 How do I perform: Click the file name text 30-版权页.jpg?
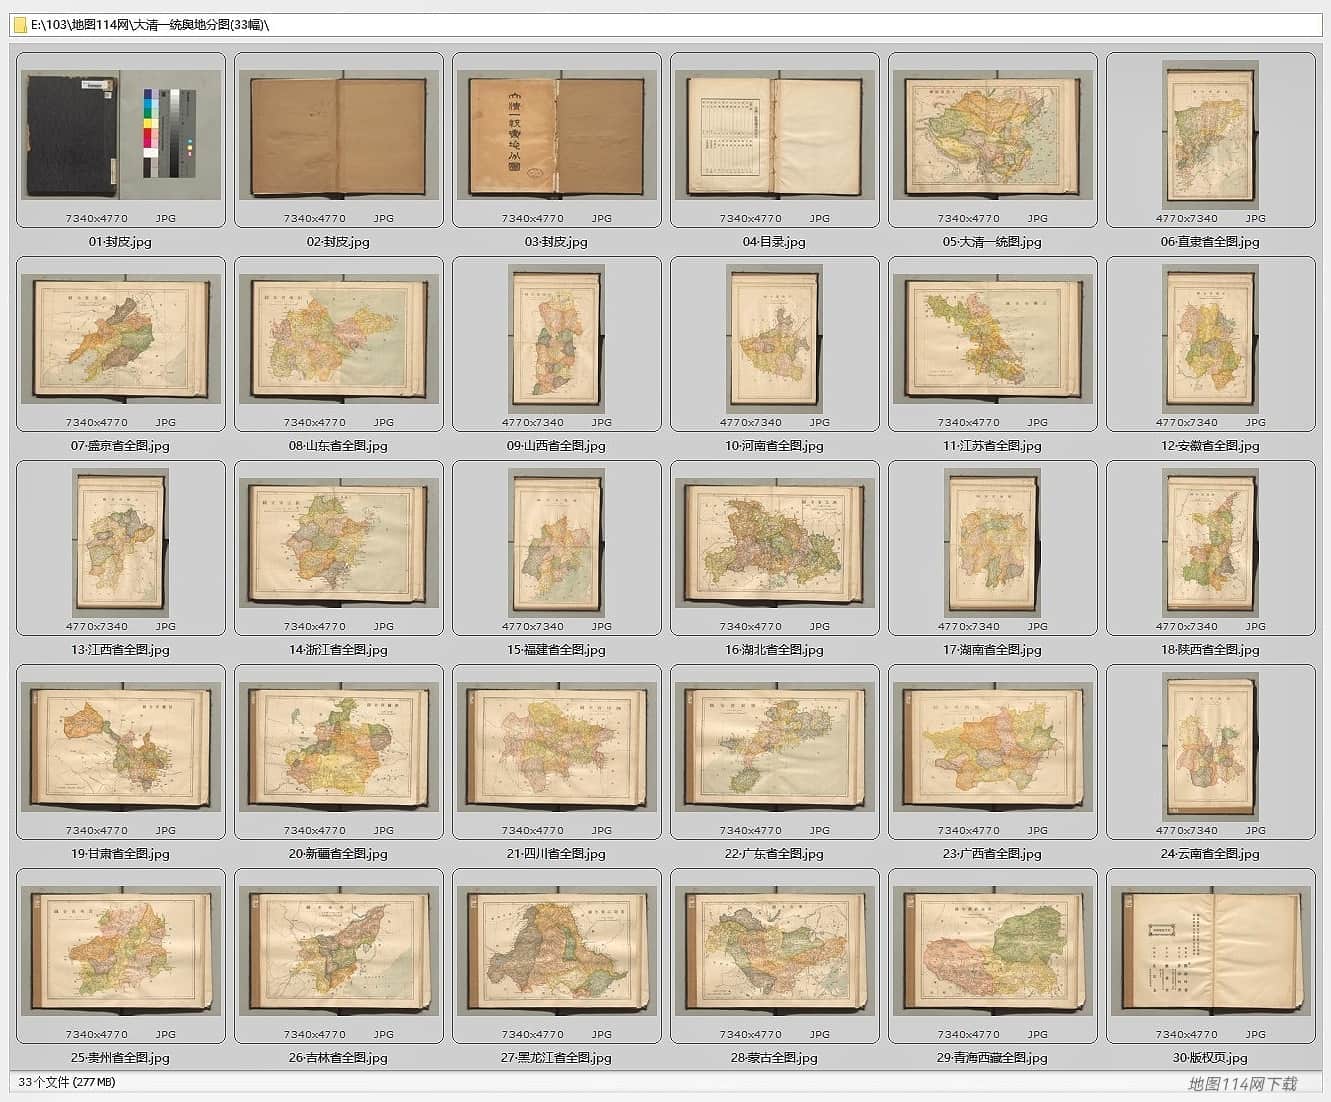click(1210, 1058)
